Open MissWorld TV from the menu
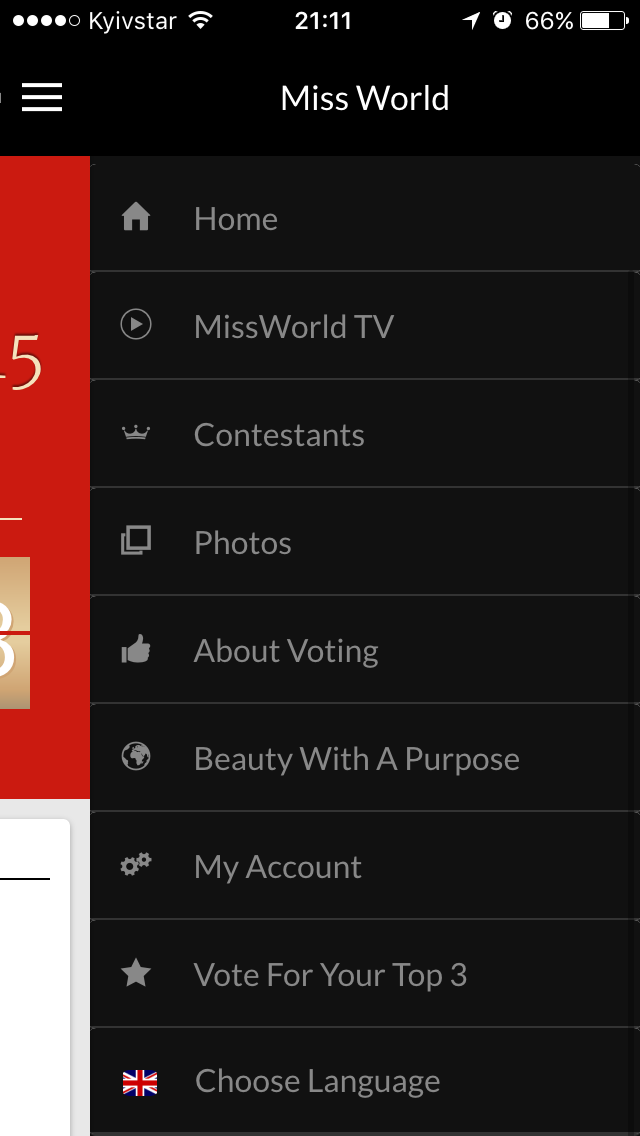The height and width of the screenshot is (1136, 640). pos(365,325)
